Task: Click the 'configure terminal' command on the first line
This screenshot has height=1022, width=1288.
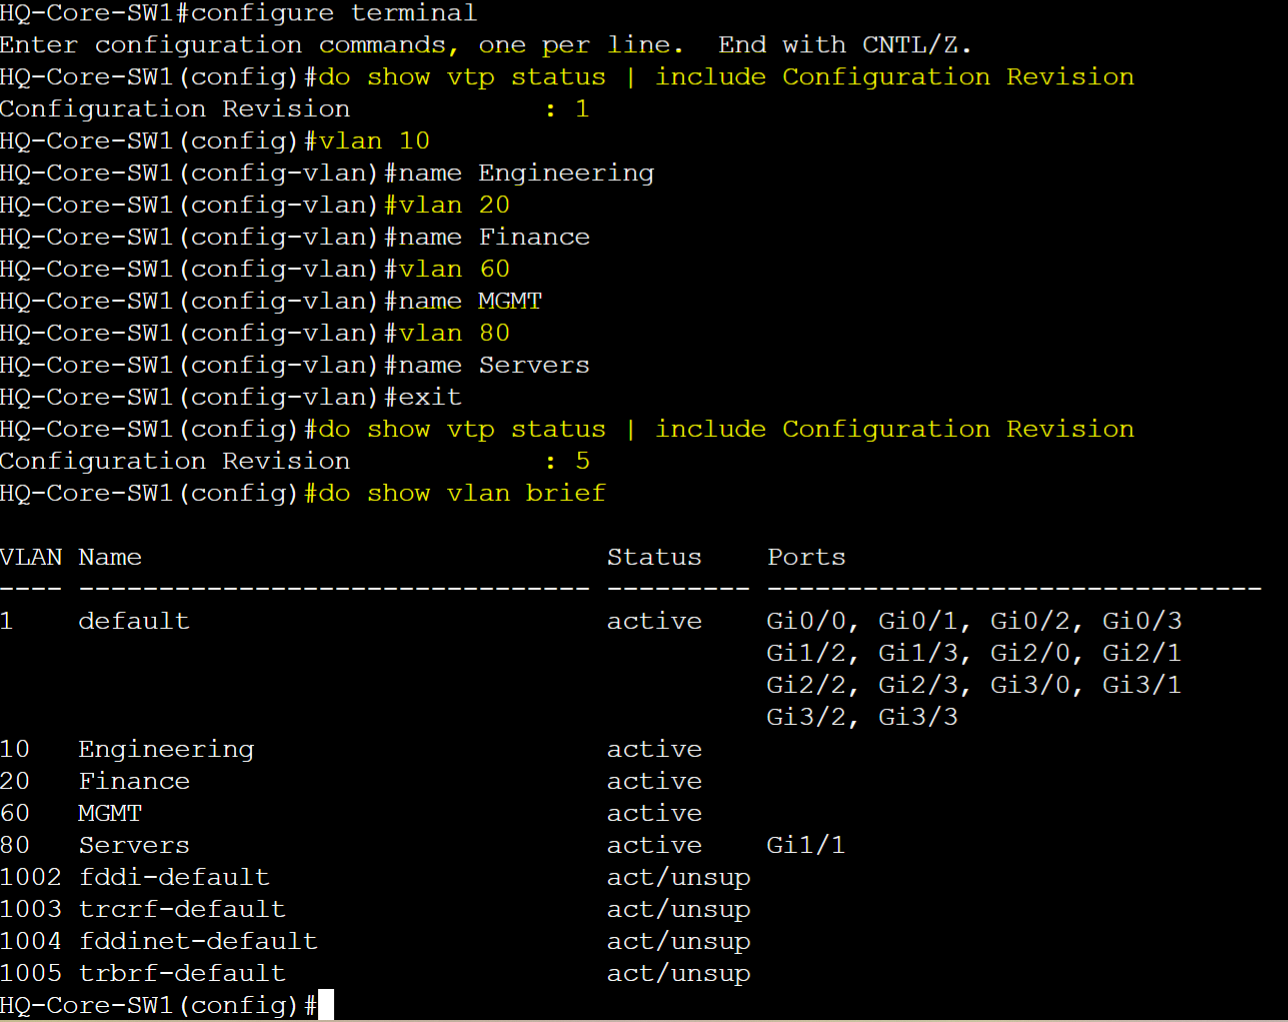Action: [334, 13]
